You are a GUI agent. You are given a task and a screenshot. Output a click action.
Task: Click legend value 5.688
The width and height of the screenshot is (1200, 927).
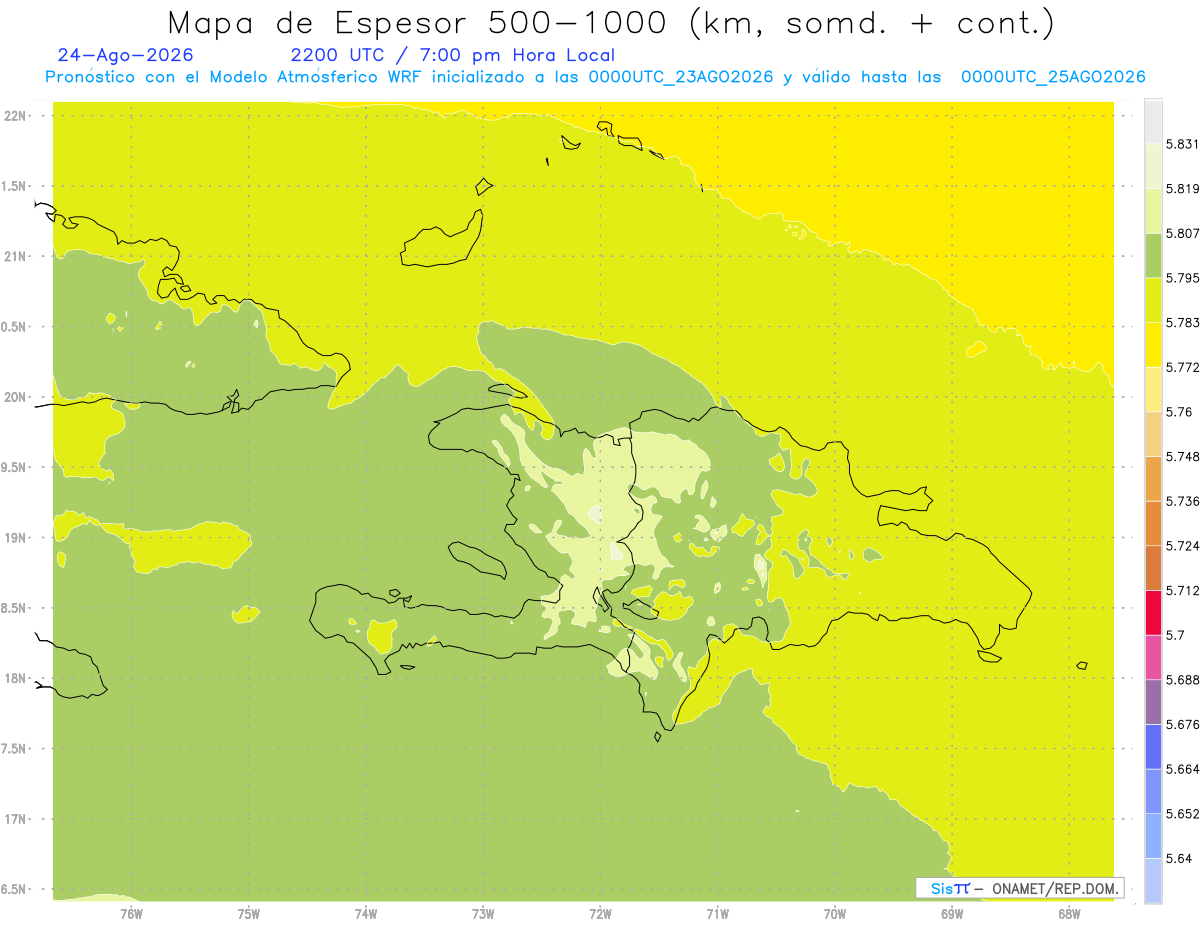tap(1183, 680)
